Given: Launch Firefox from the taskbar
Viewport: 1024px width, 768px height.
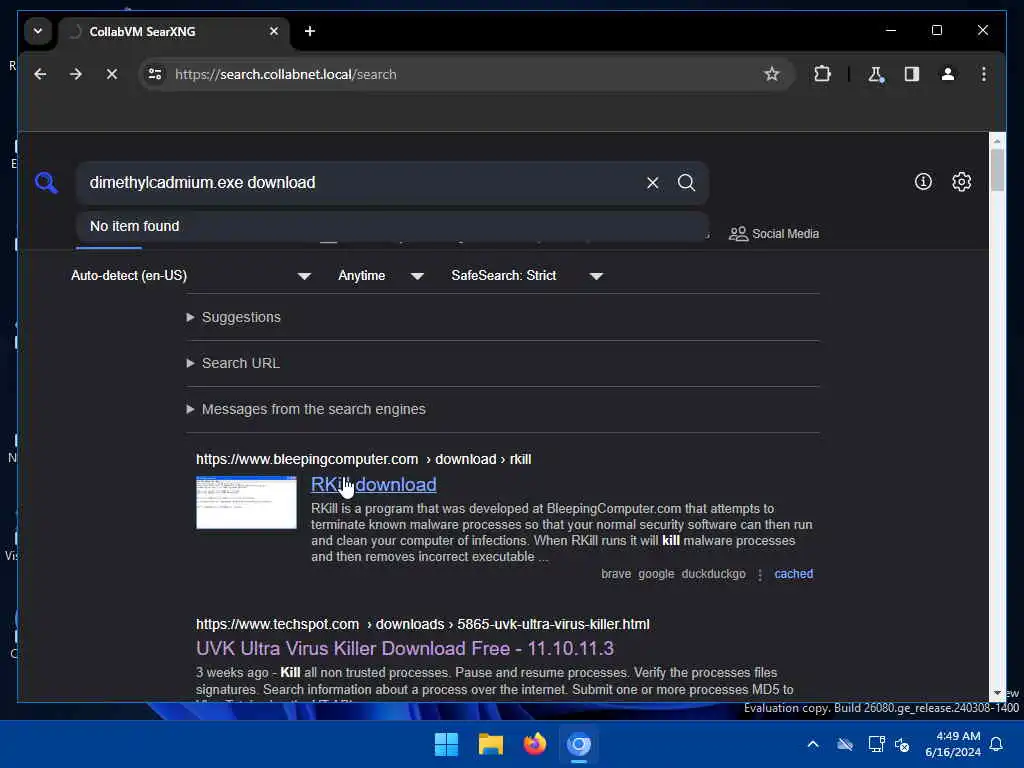Looking at the screenshot, I should pos(535,744).
